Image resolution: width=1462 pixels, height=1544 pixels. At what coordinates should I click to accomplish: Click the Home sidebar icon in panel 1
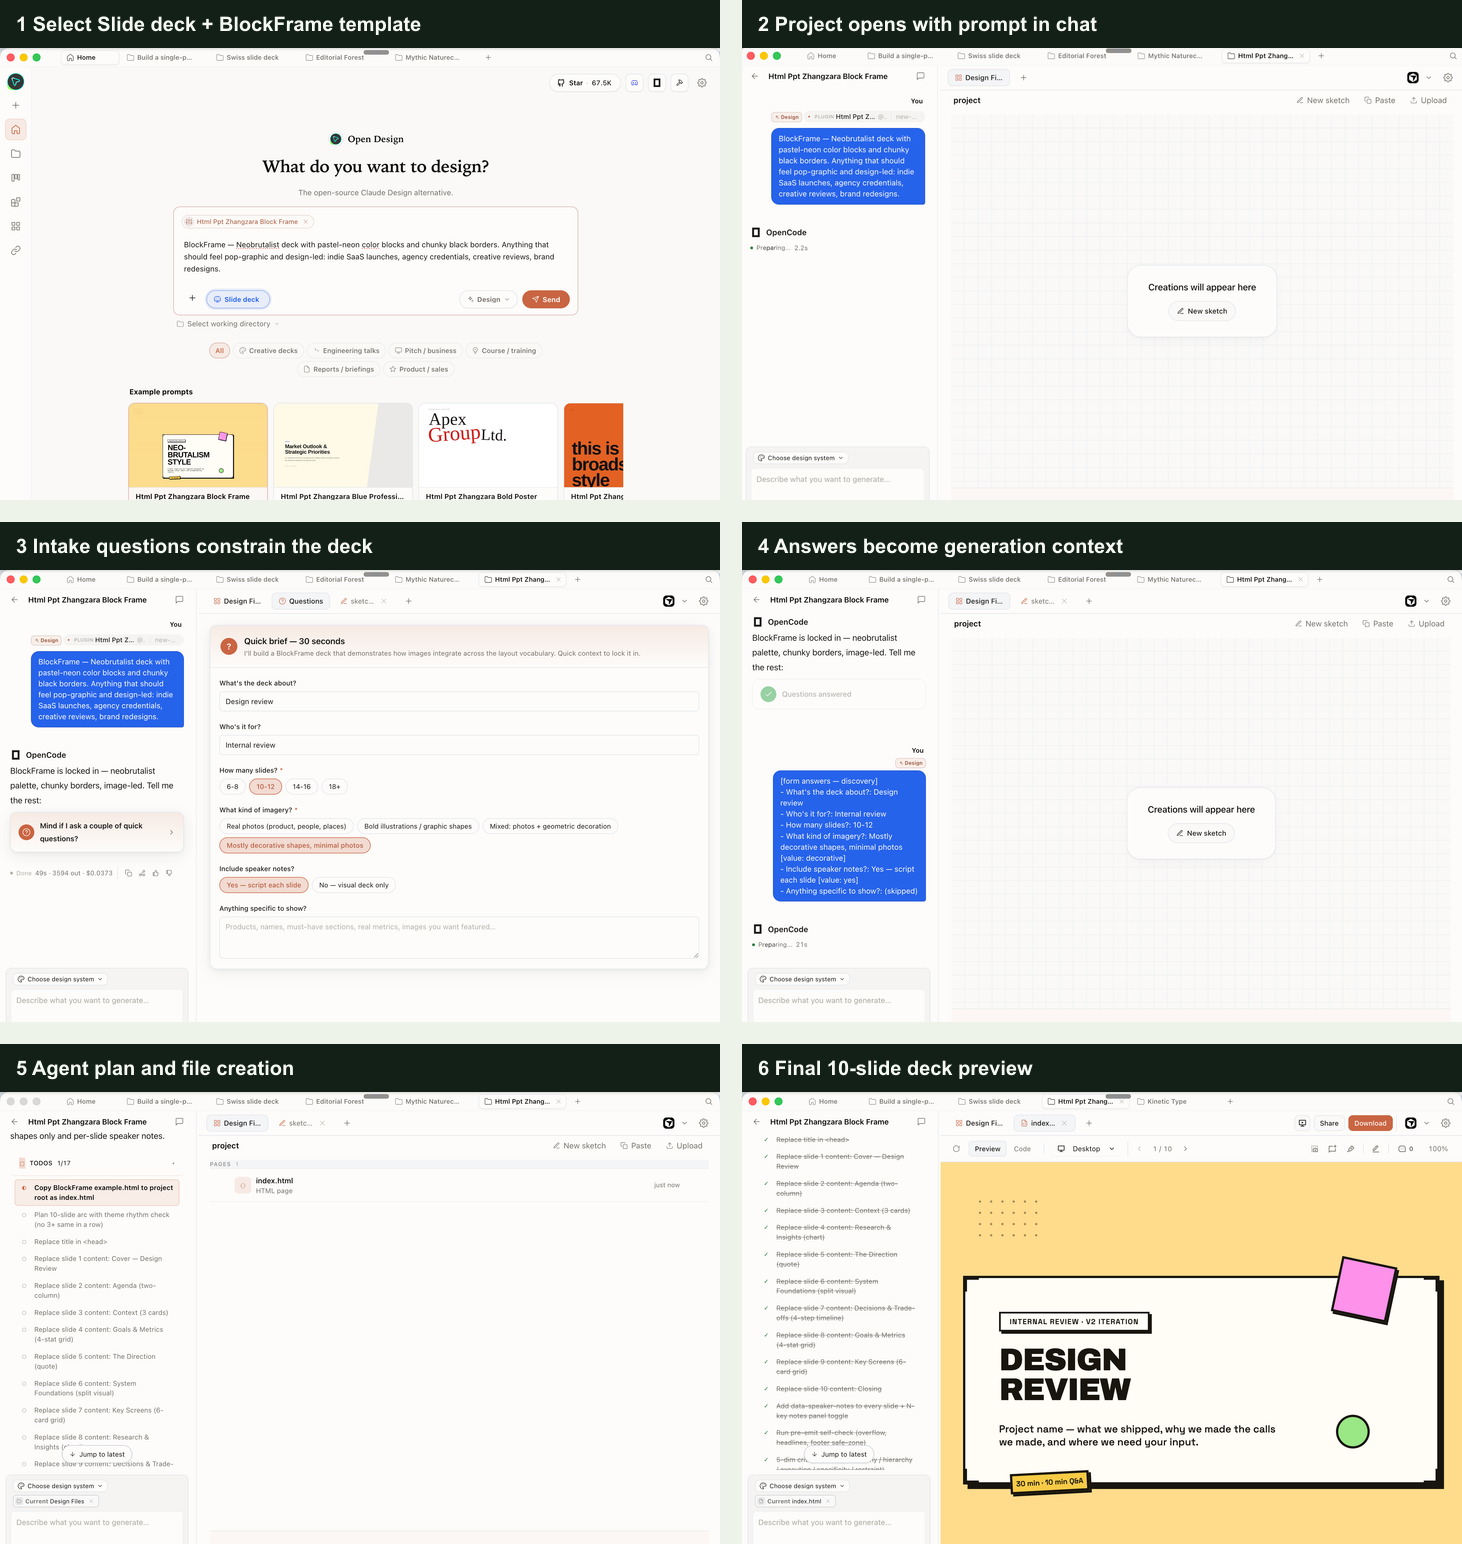point(15,130)
